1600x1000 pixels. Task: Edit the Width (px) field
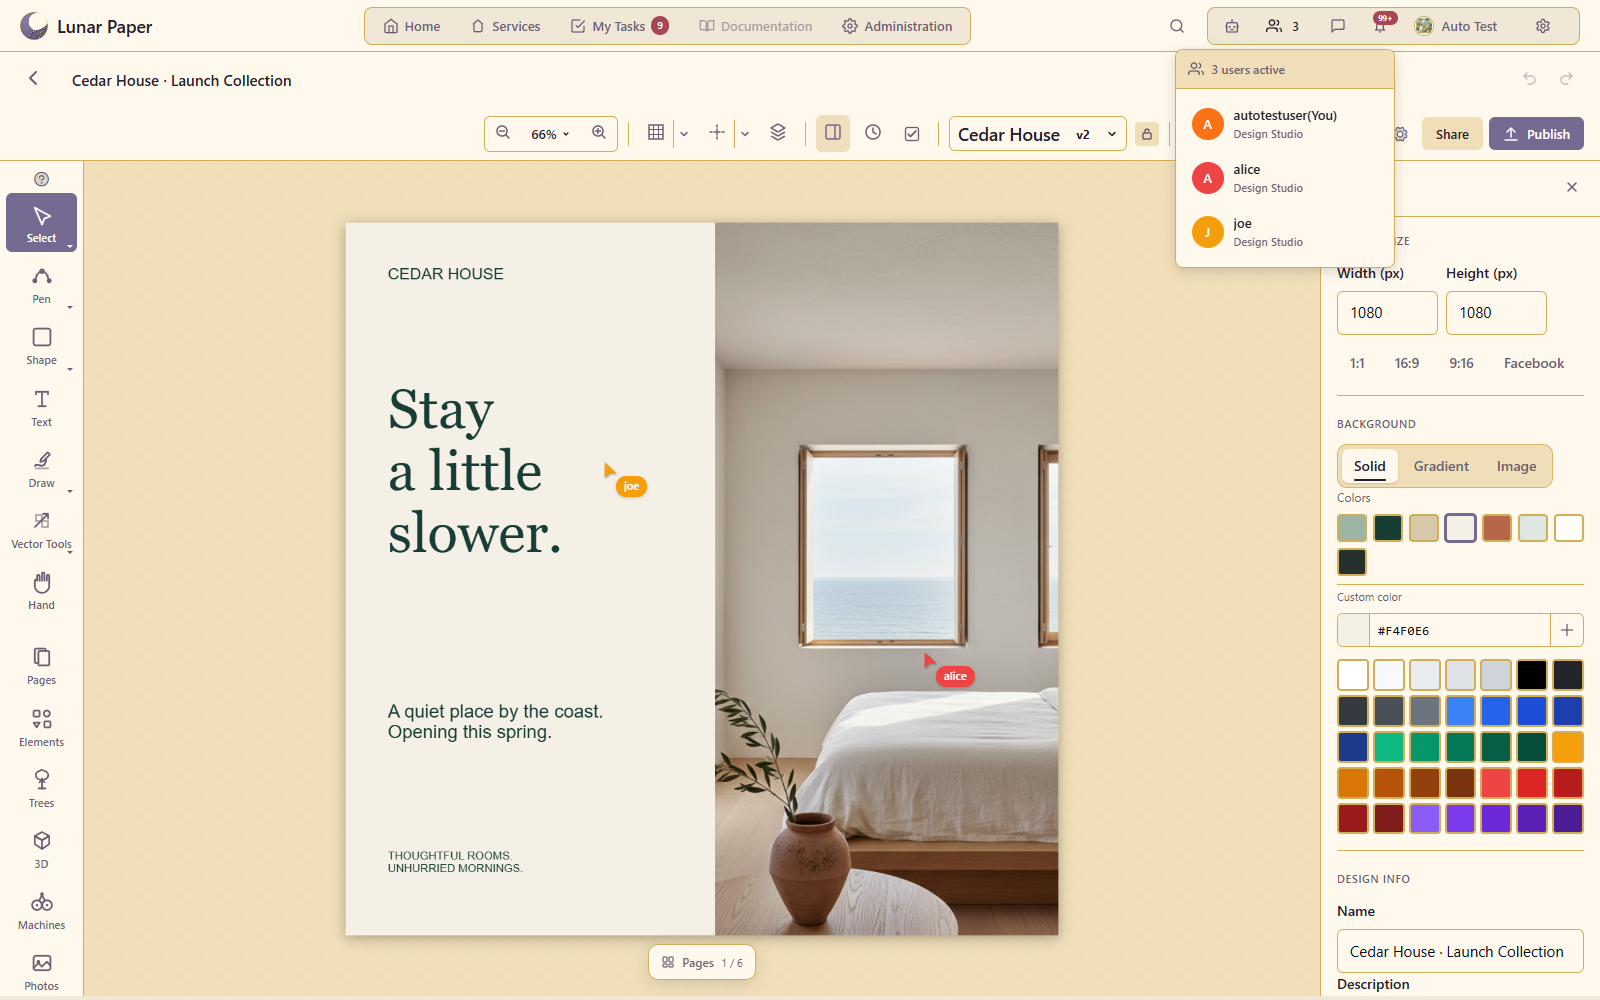click(x=1387, y=313)
